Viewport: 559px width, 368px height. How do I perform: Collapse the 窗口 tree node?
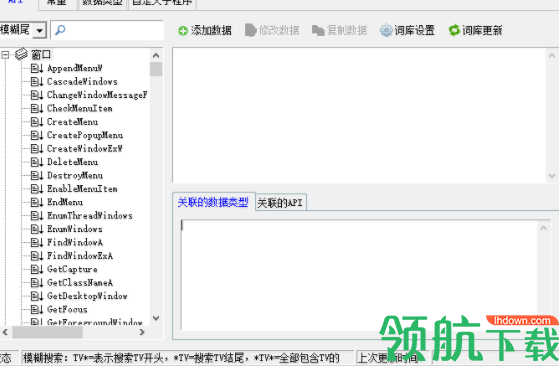pos(5,55)
